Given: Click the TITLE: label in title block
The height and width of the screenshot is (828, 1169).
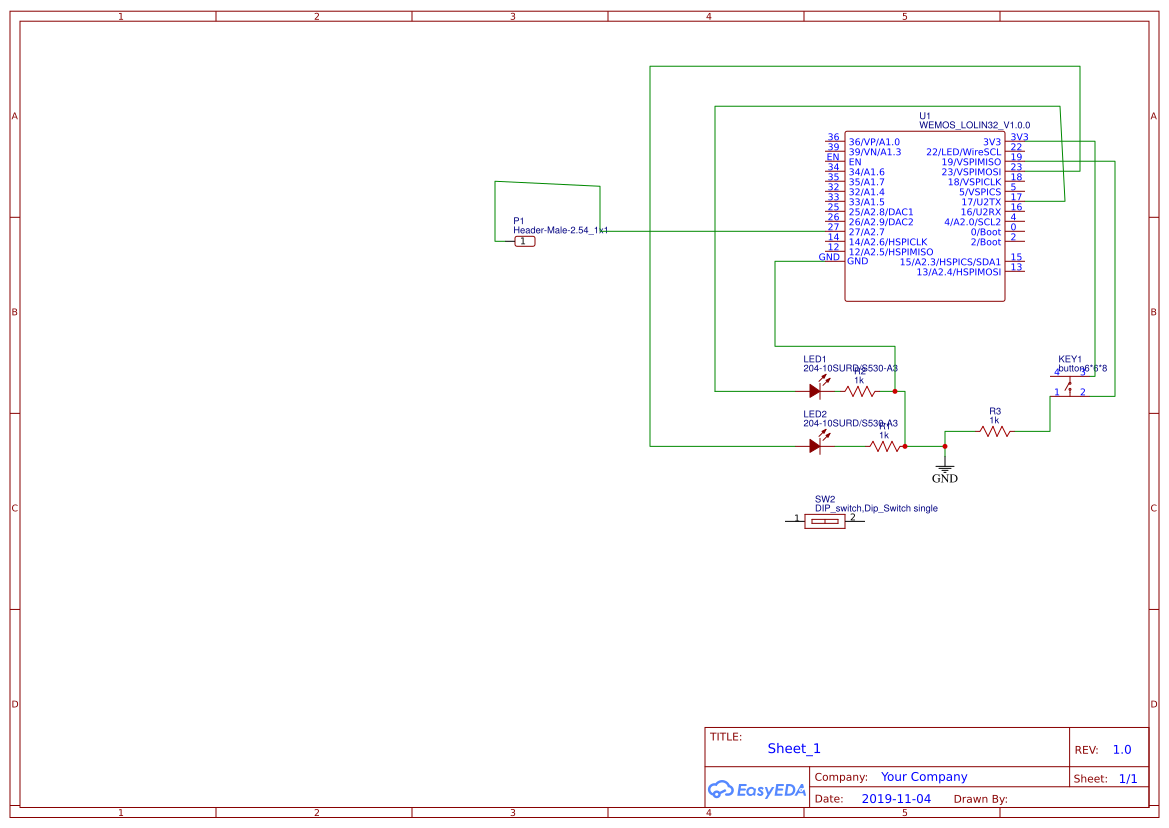Looking at the screenshot, I should click(725, 737).
